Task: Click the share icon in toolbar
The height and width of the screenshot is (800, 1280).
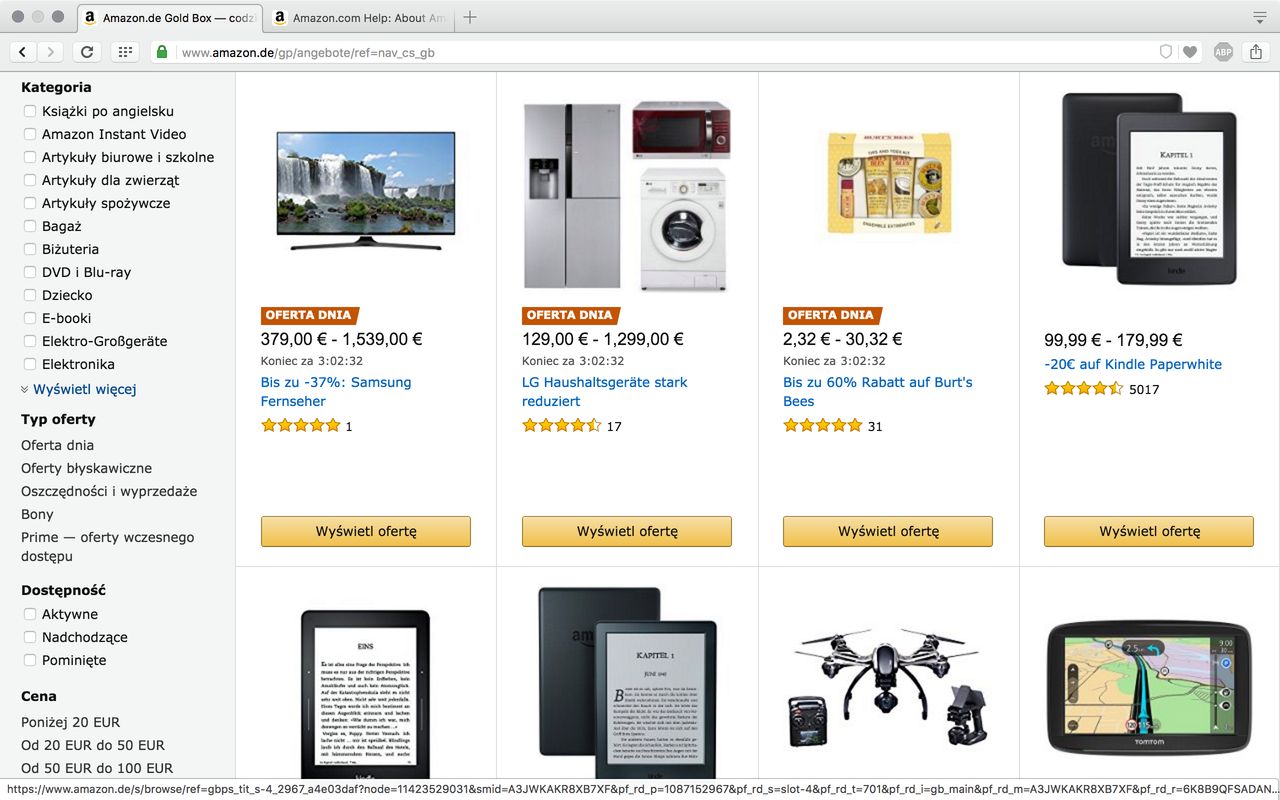Action: [x=1256, y=52]
